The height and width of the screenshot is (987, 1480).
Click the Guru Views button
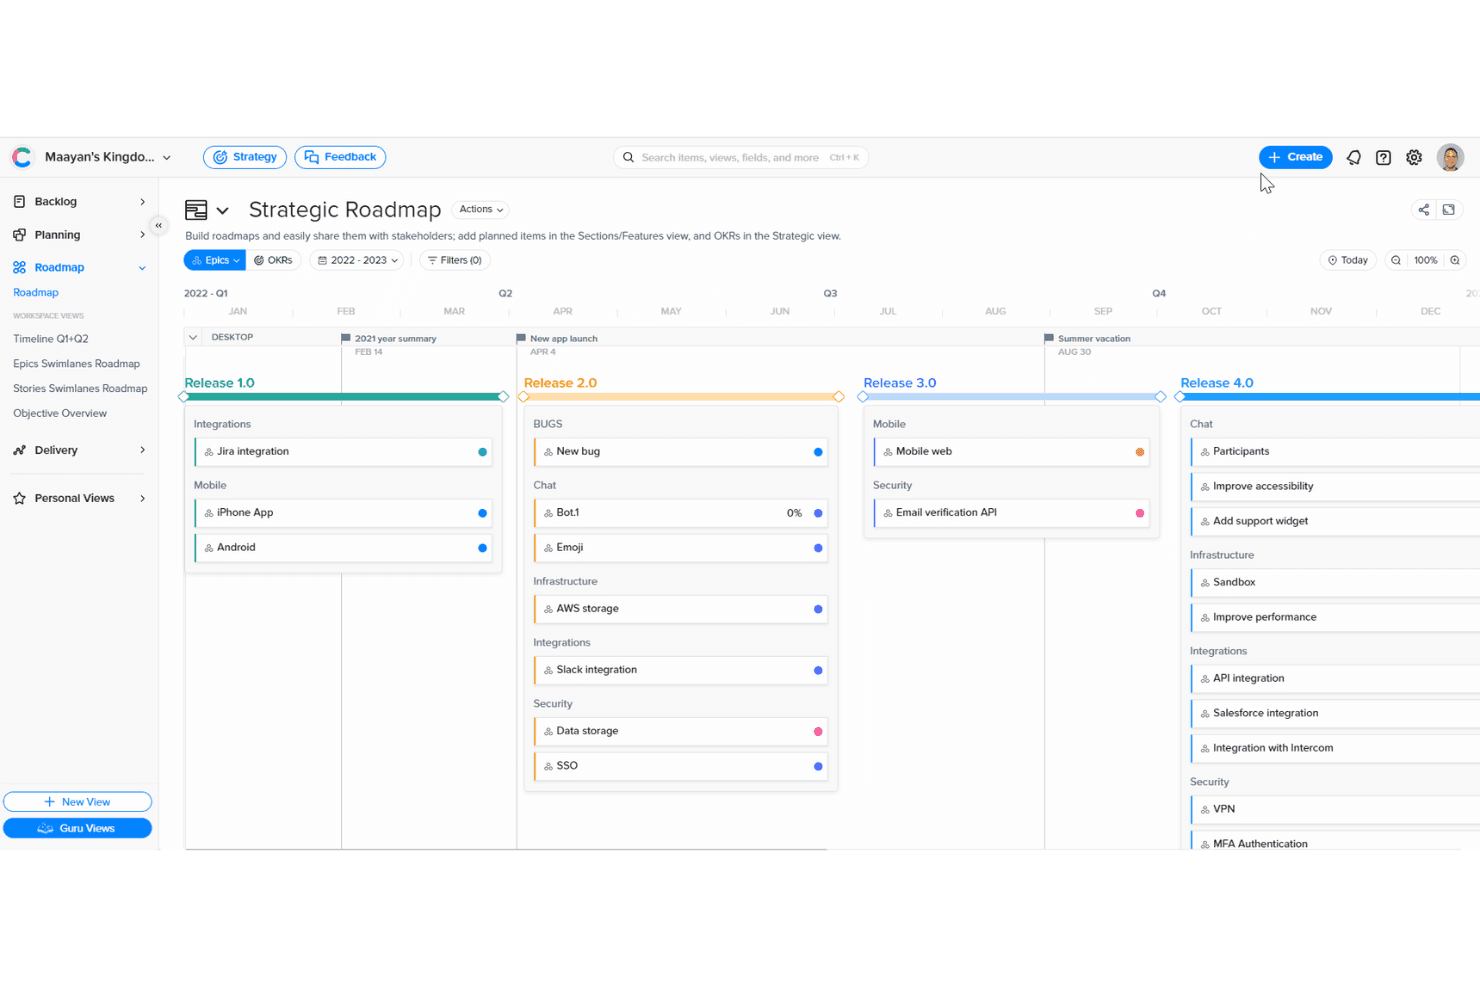tap(77, 828)
